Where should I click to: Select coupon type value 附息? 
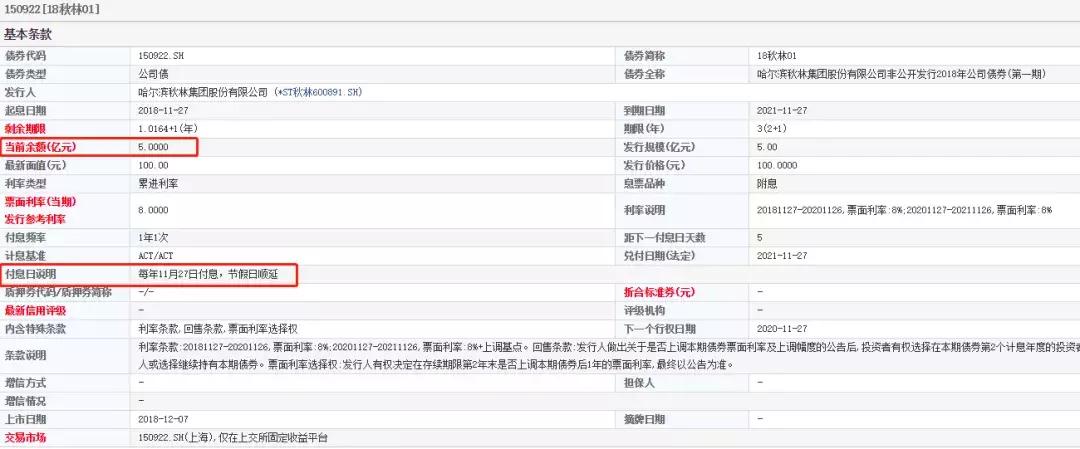click(x=767, y=184)
